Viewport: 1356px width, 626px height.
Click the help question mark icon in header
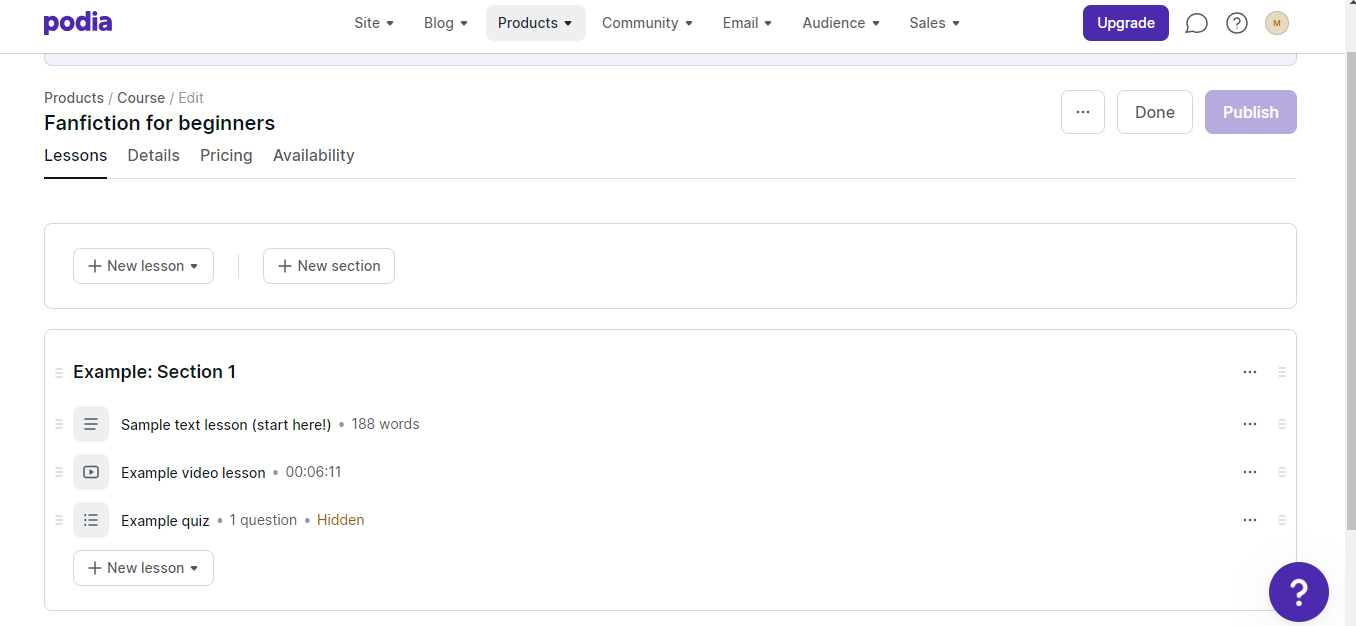click(1237, 23)
